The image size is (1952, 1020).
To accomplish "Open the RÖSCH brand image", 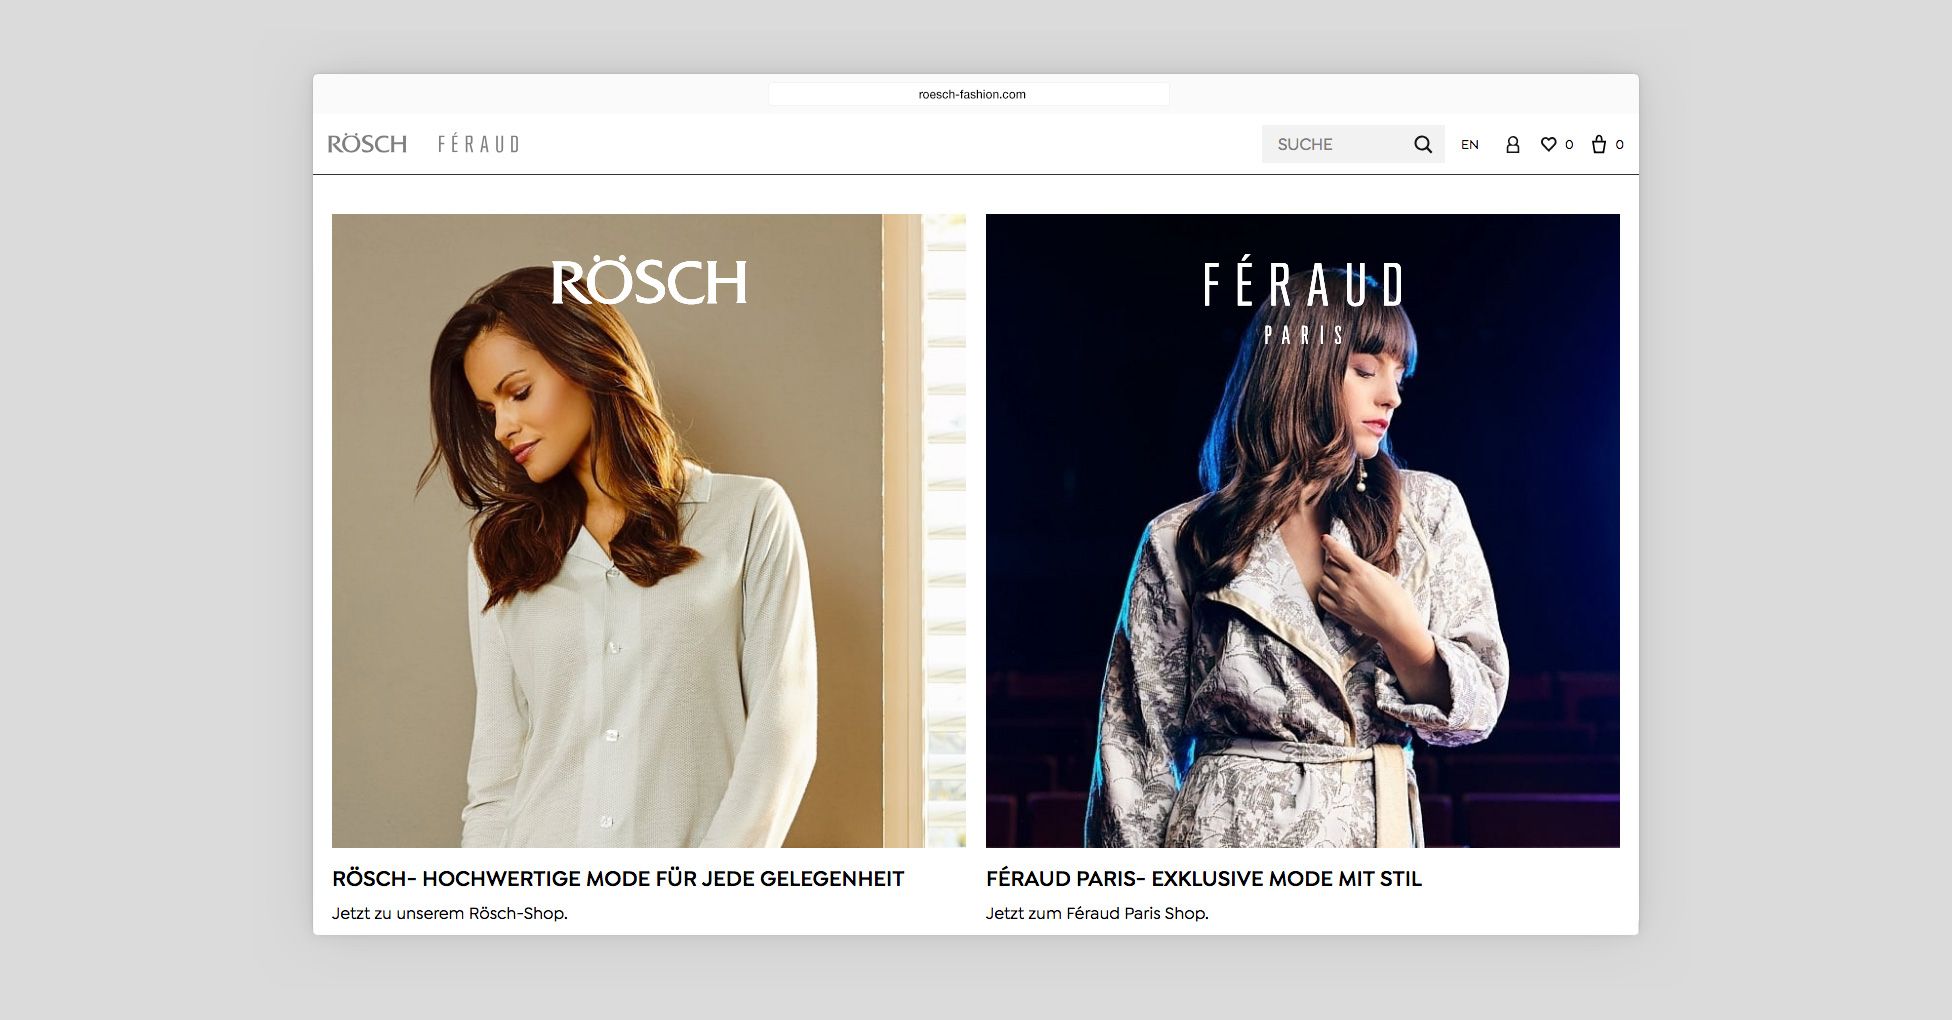I will (x=649, y=531).
